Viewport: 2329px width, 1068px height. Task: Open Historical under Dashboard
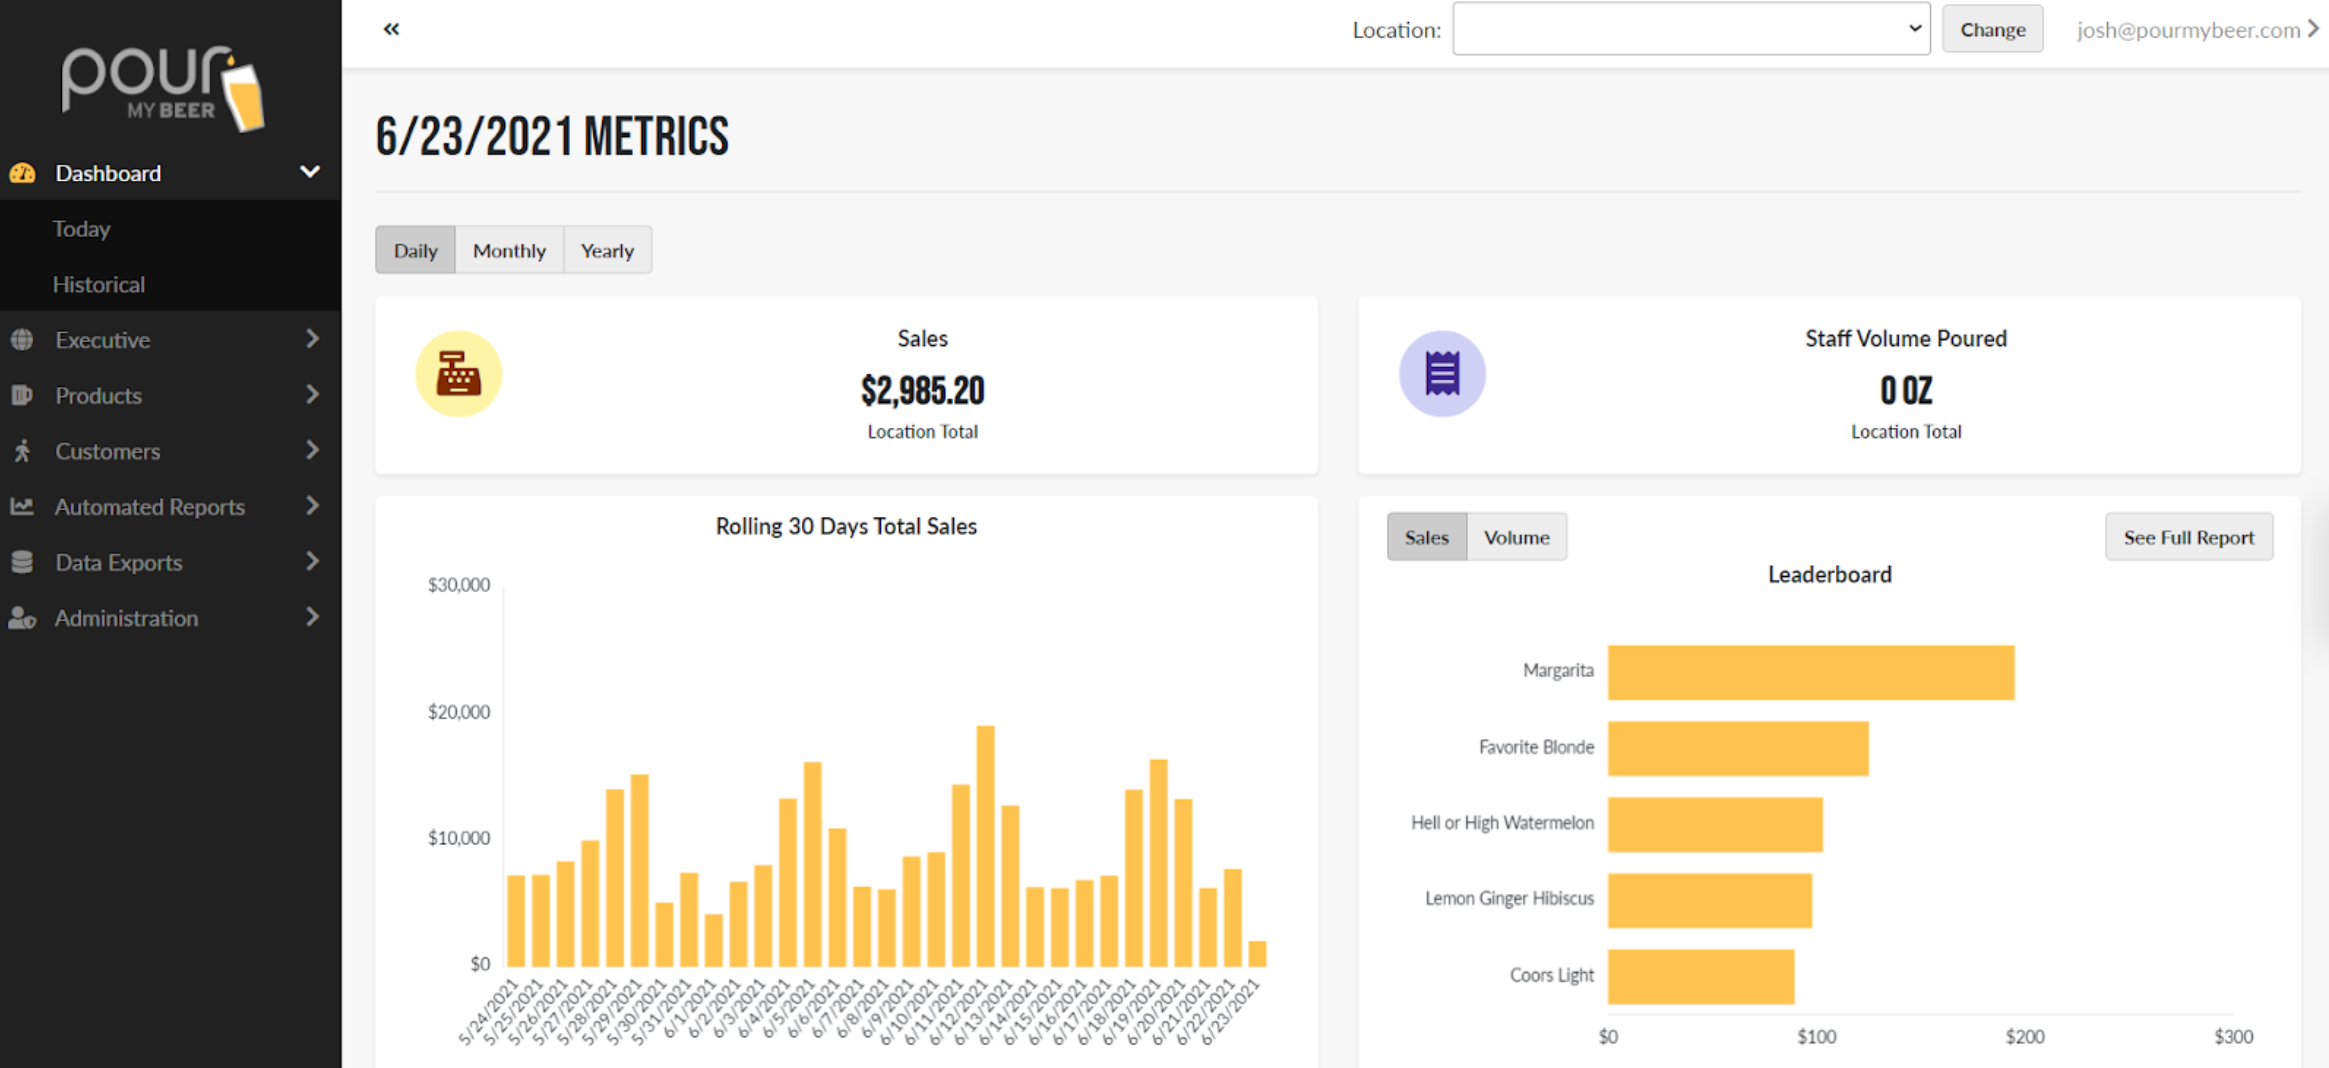point(98,284)
